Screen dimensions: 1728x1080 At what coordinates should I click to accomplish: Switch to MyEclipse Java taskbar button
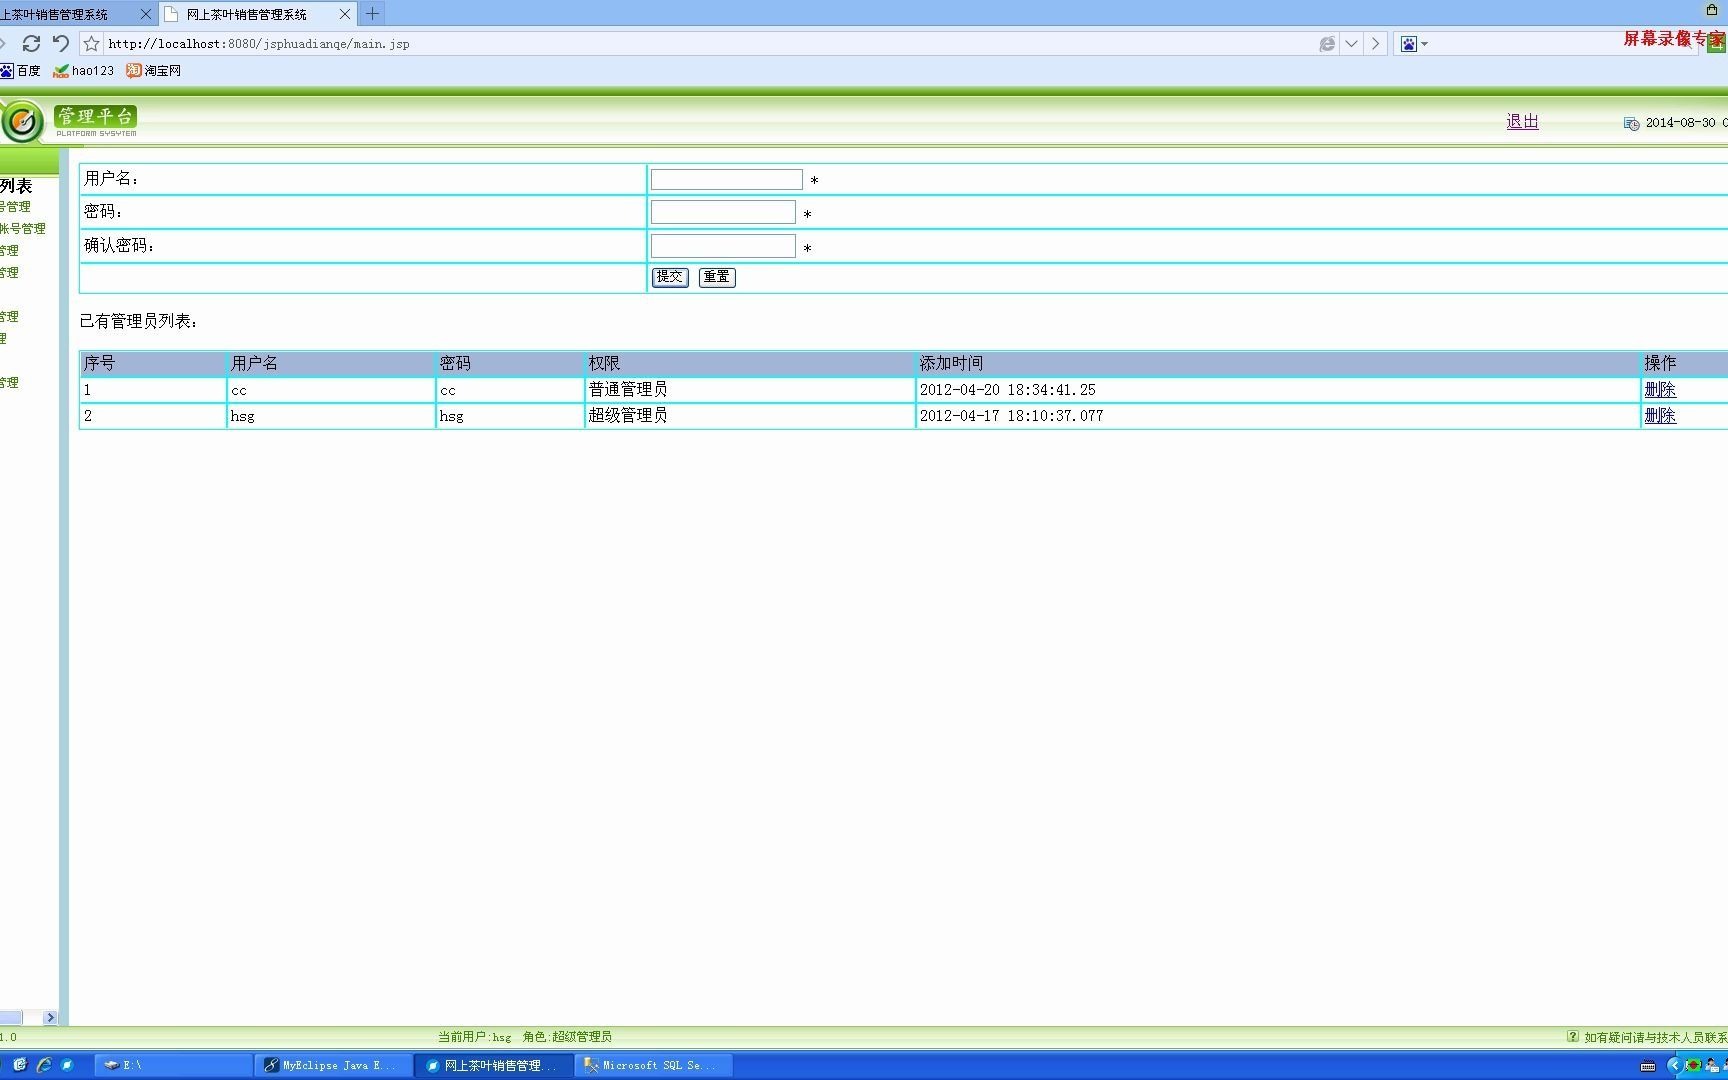[334, 1065]
